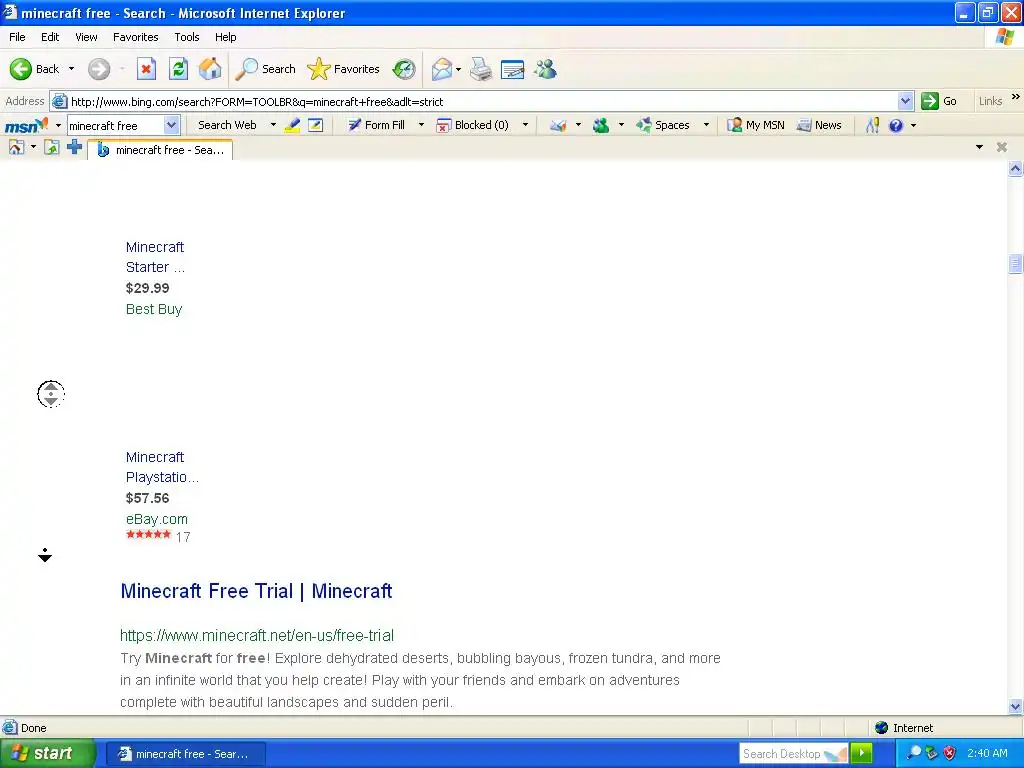1024x768 pixels.
Task: Open the Help menu
Action: [226, 37]
